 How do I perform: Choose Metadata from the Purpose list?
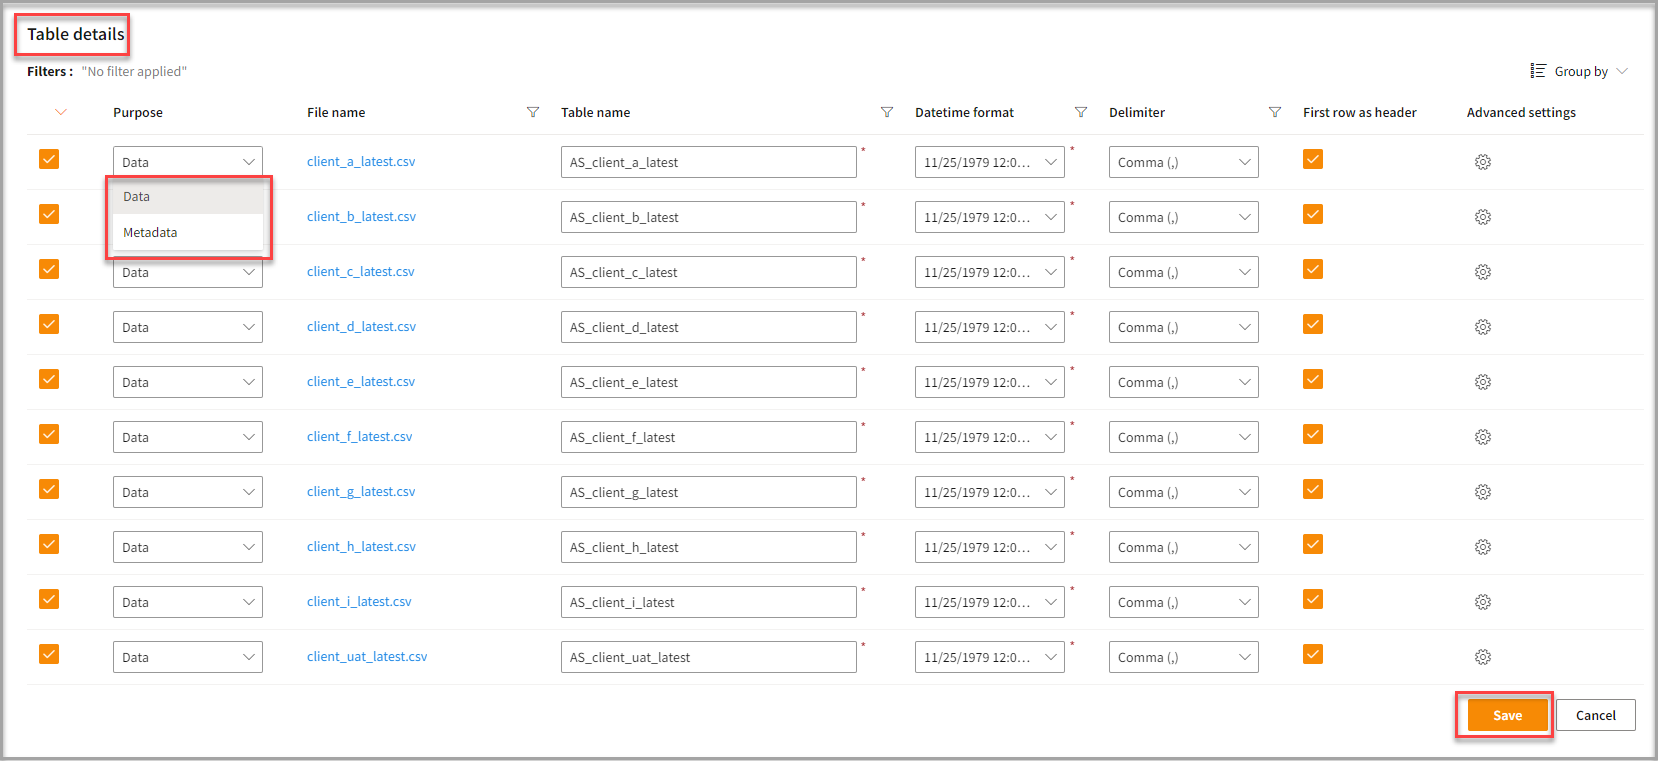tap(150, 232)
